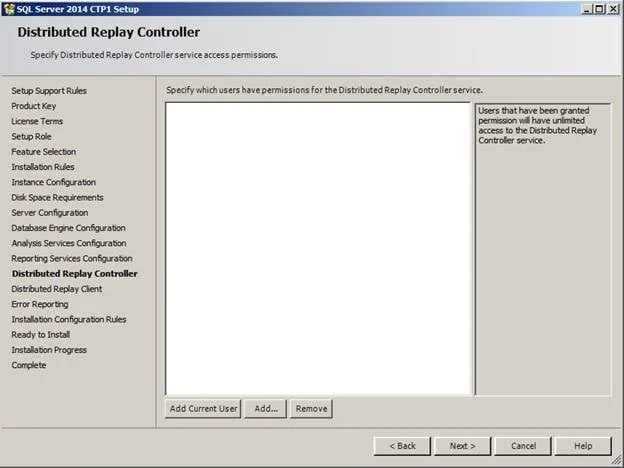Screen dimensions: 624x468
Task: Select the Error Reporting step
Action: [39, 304]
